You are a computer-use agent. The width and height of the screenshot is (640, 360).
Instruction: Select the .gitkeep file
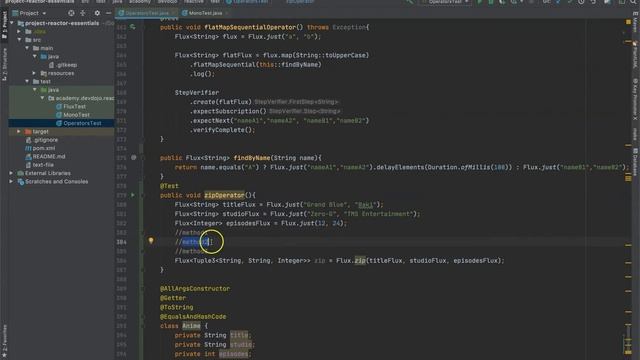pos(63,65)
